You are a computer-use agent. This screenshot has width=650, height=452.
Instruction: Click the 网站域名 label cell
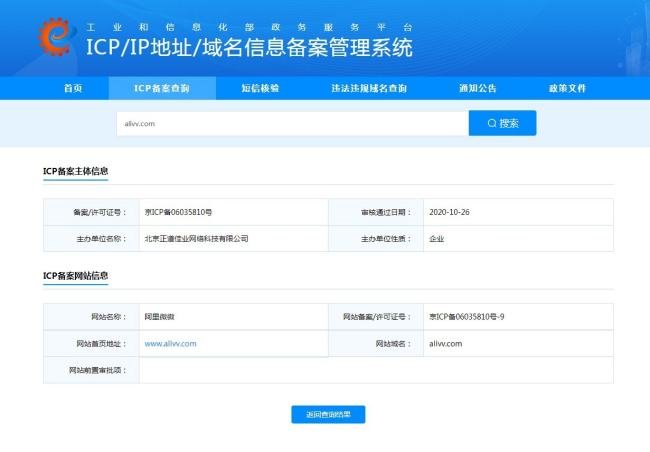pyautogui.click(x=376, y=343)
